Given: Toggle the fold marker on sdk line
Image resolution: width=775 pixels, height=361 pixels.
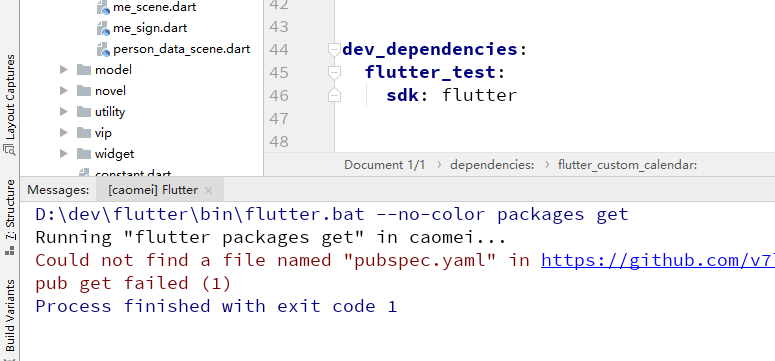Looking at the screenshot, I should point(335,95).
